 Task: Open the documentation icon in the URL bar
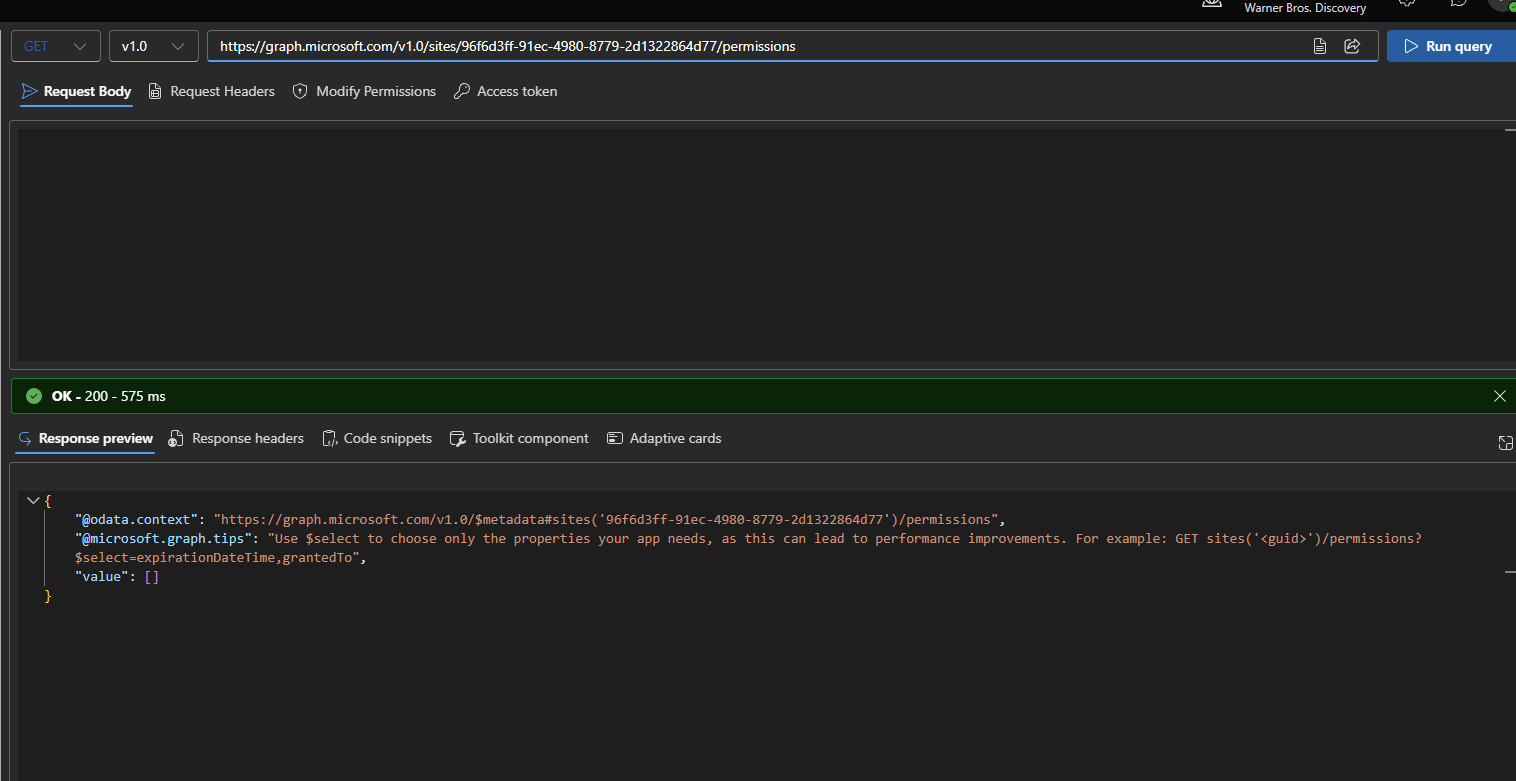click(1320, 46)
